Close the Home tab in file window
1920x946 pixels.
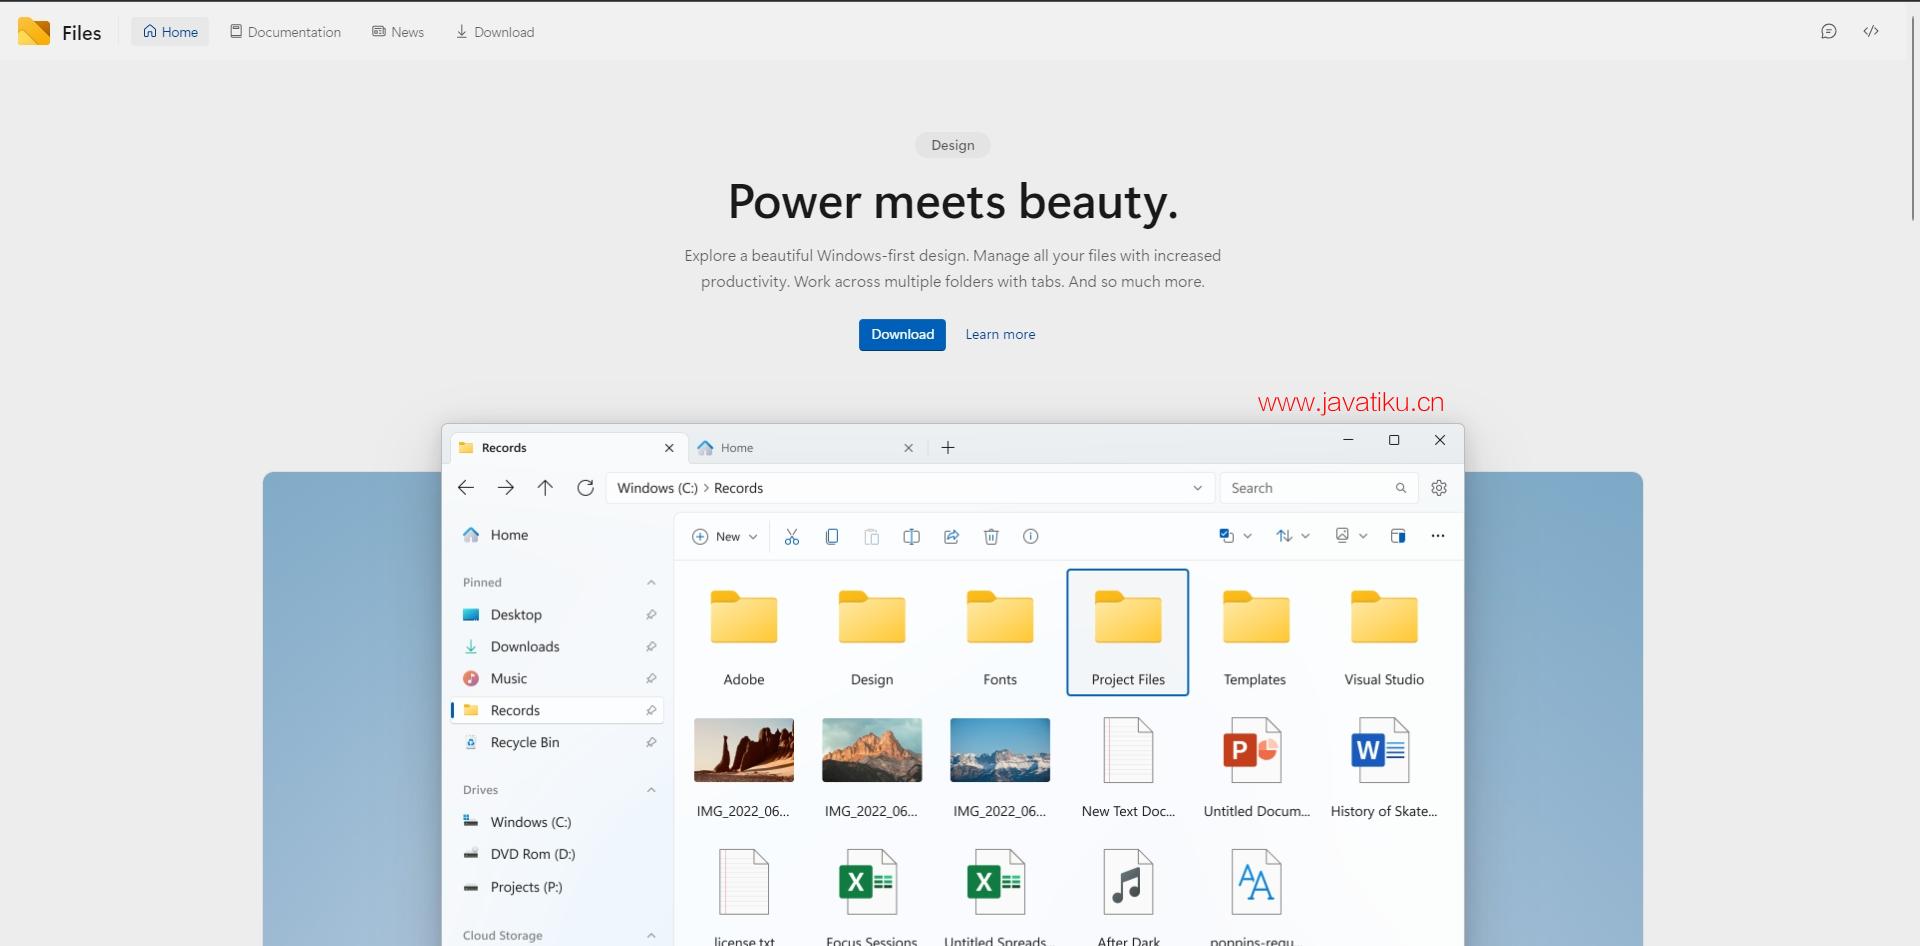point(908,448)
